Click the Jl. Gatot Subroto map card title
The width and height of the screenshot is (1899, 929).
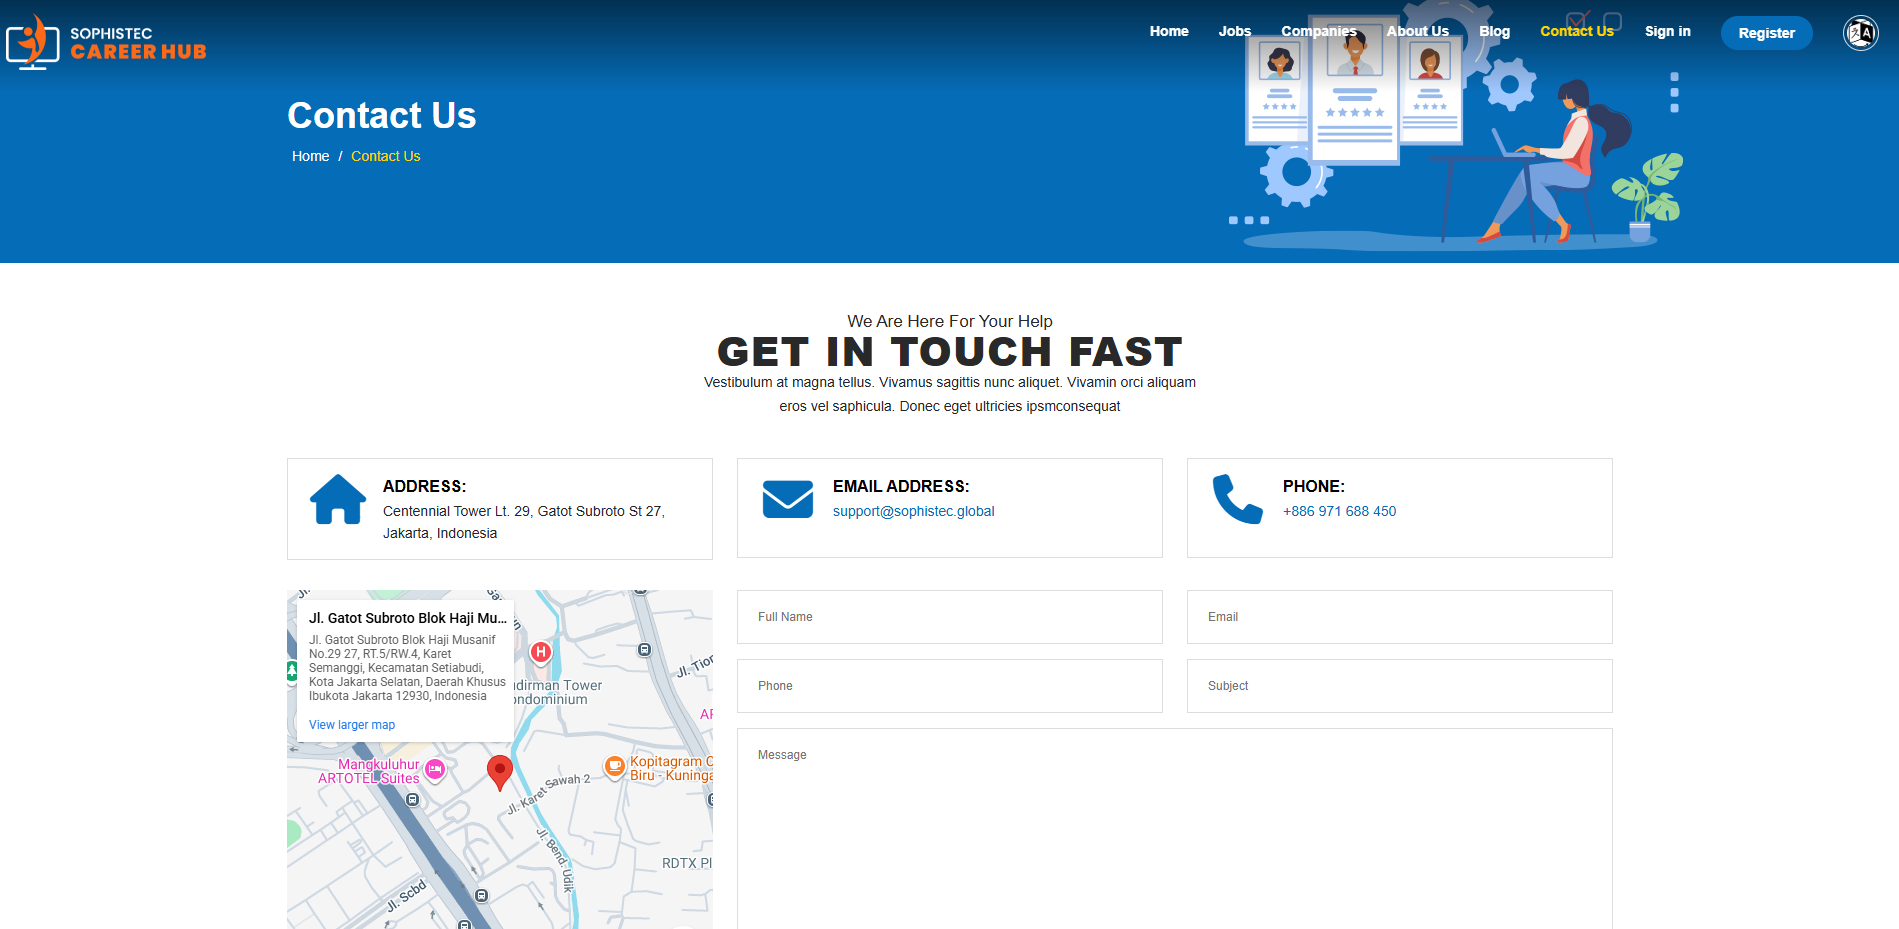[408, 618]
